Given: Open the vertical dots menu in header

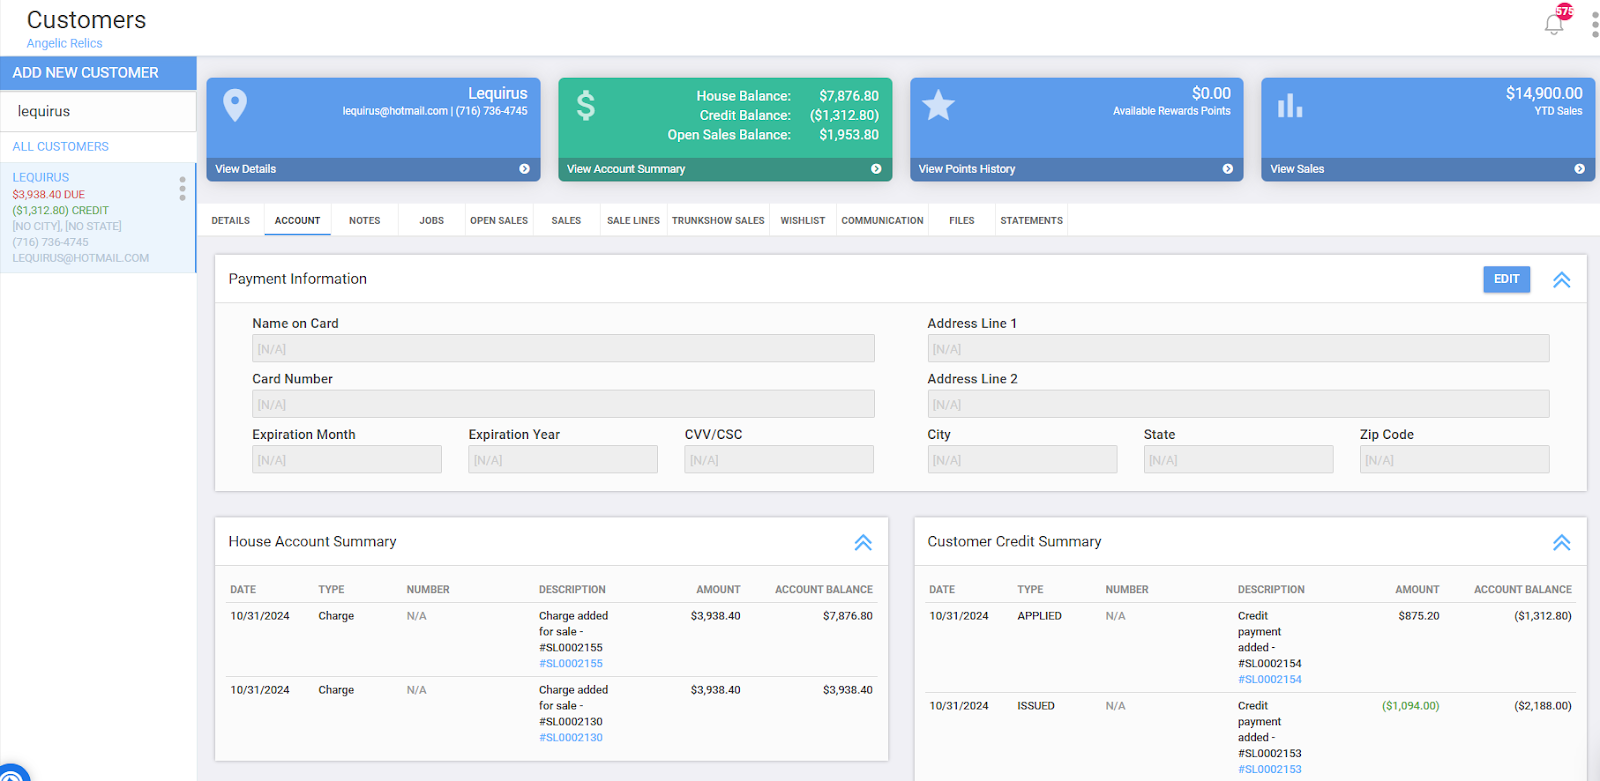Looking at the screenshot, I should click(x=1595, y=25).
